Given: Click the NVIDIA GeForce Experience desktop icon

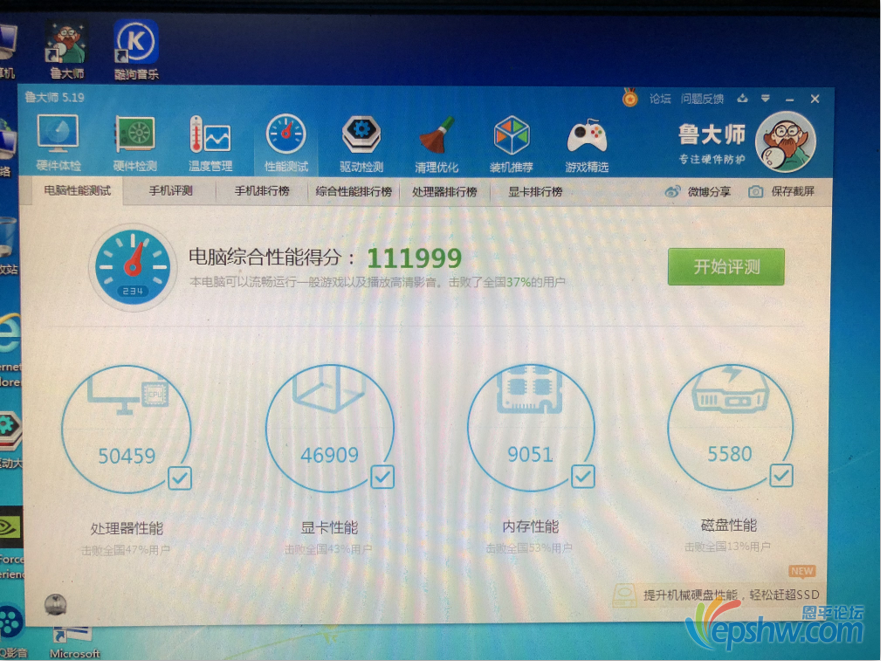Looking at the screenshot, I should pos(11,527).
